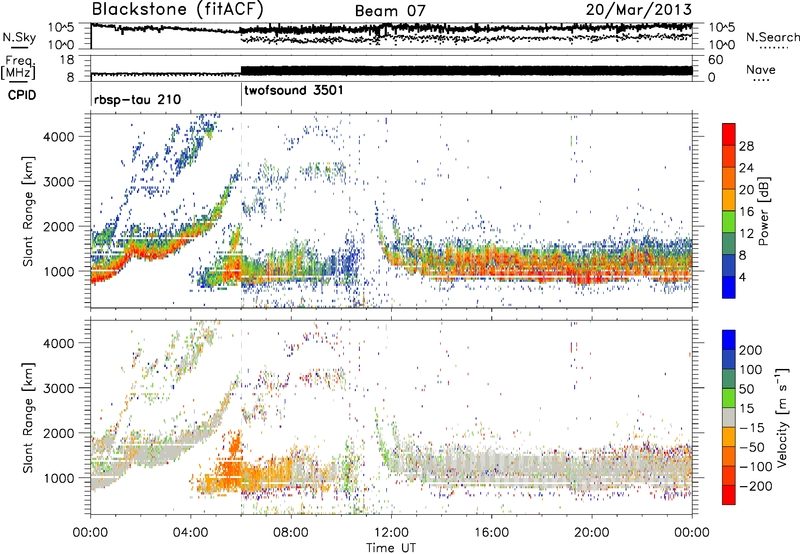Click the Beam 07 label
Screen dimensions: 800x554
(390, 11)
